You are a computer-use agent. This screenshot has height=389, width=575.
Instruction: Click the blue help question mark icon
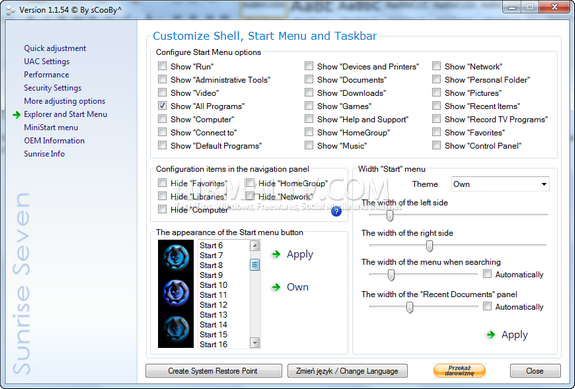pos(336,212)
